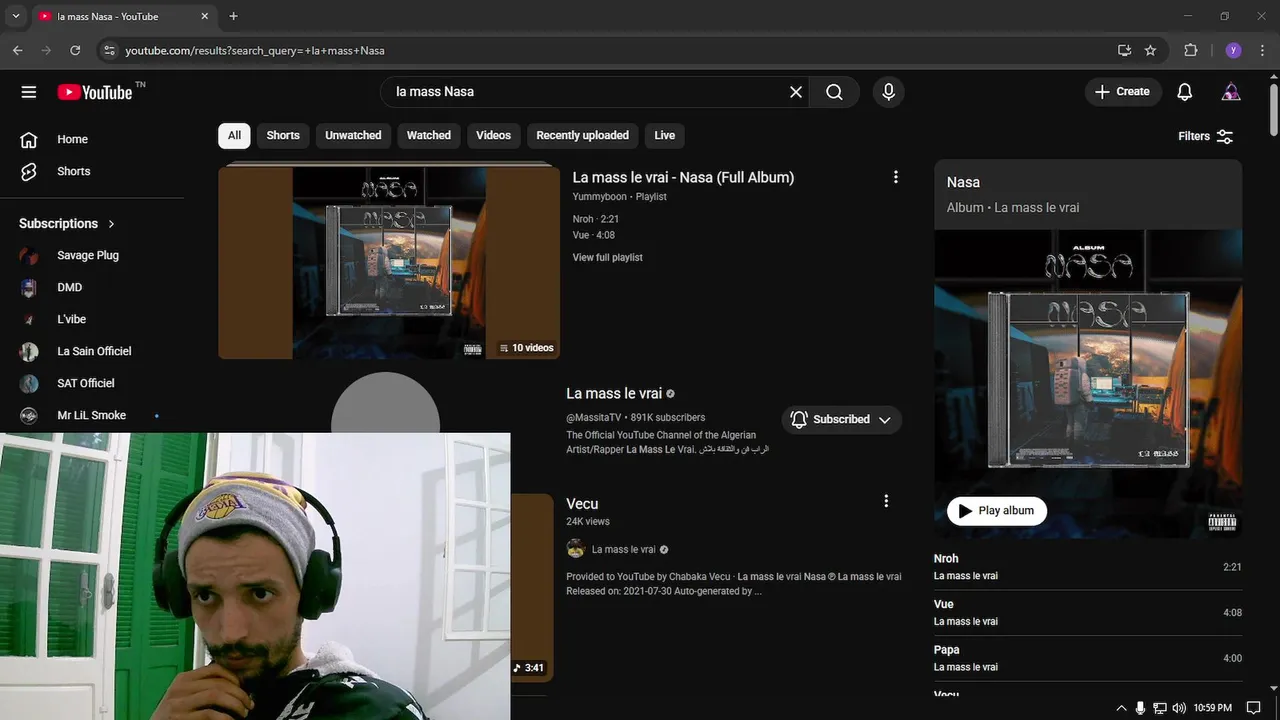1280x720 pixels.
Task: Open Nasa Full Album playlist thumbnail
Action: tap(389, 262)
